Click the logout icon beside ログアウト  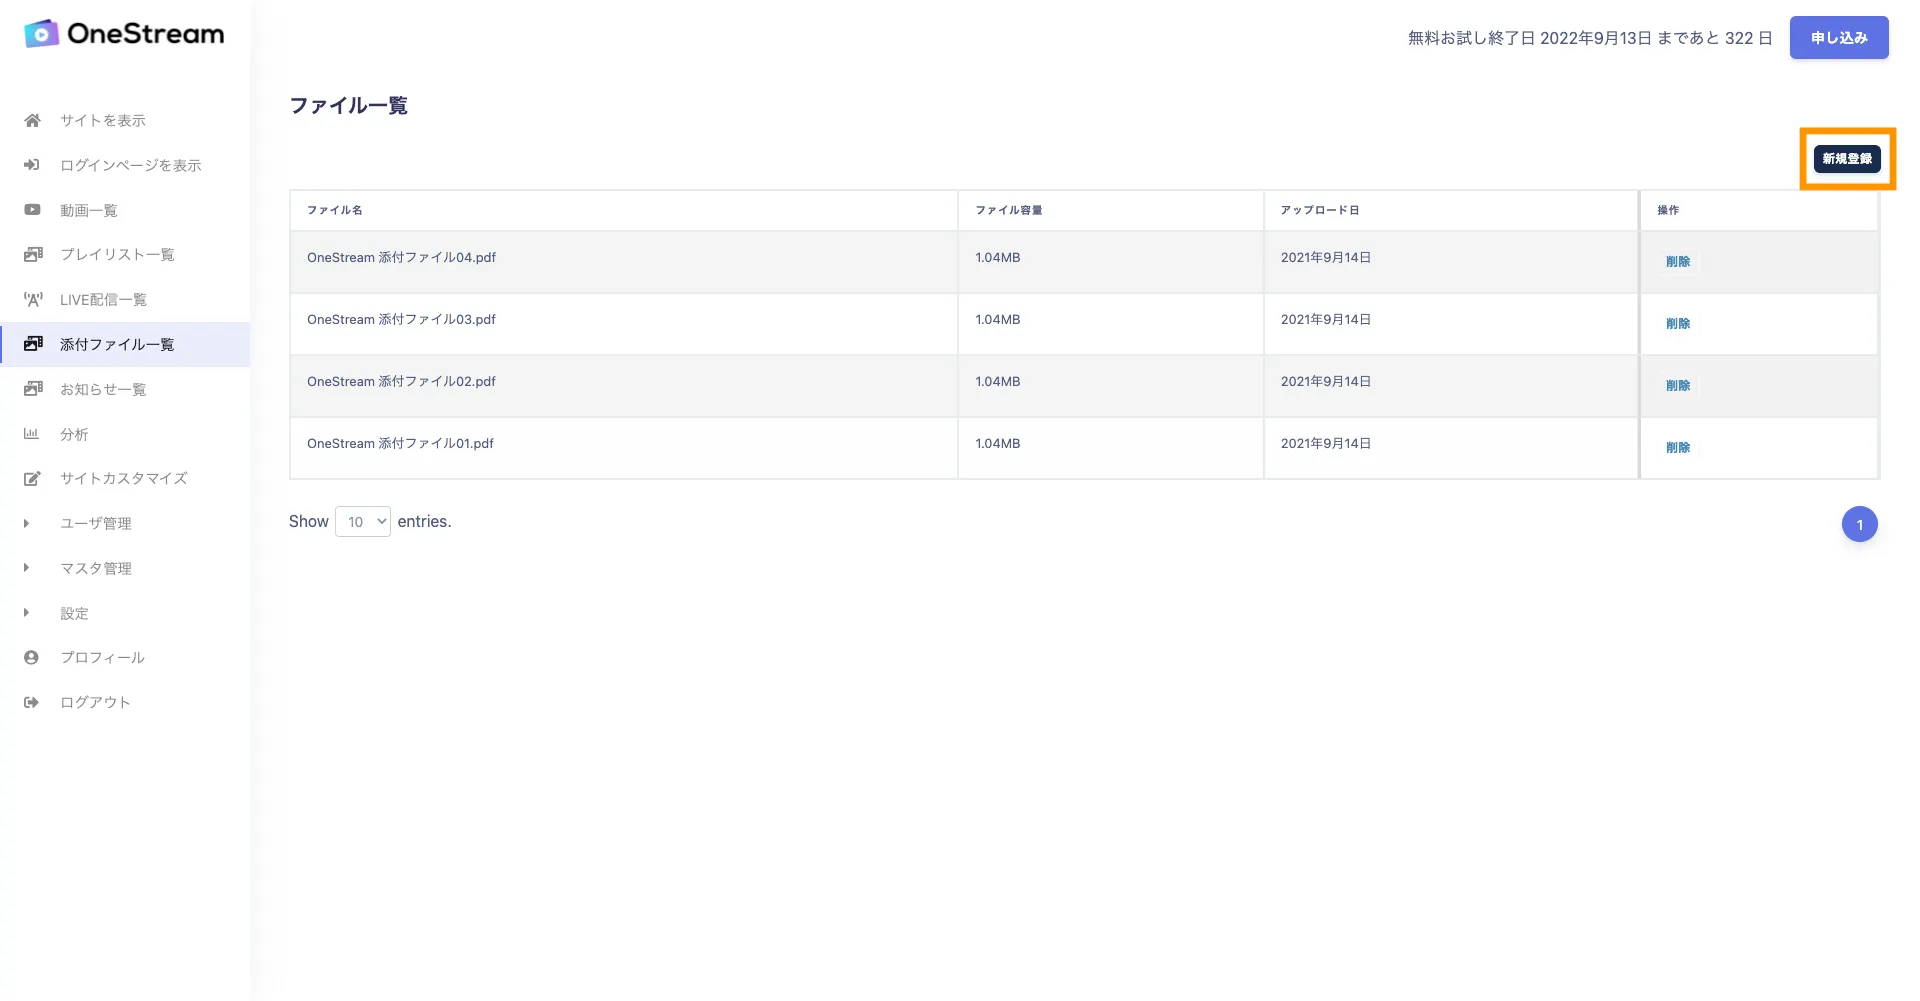(x=31, y=702)
